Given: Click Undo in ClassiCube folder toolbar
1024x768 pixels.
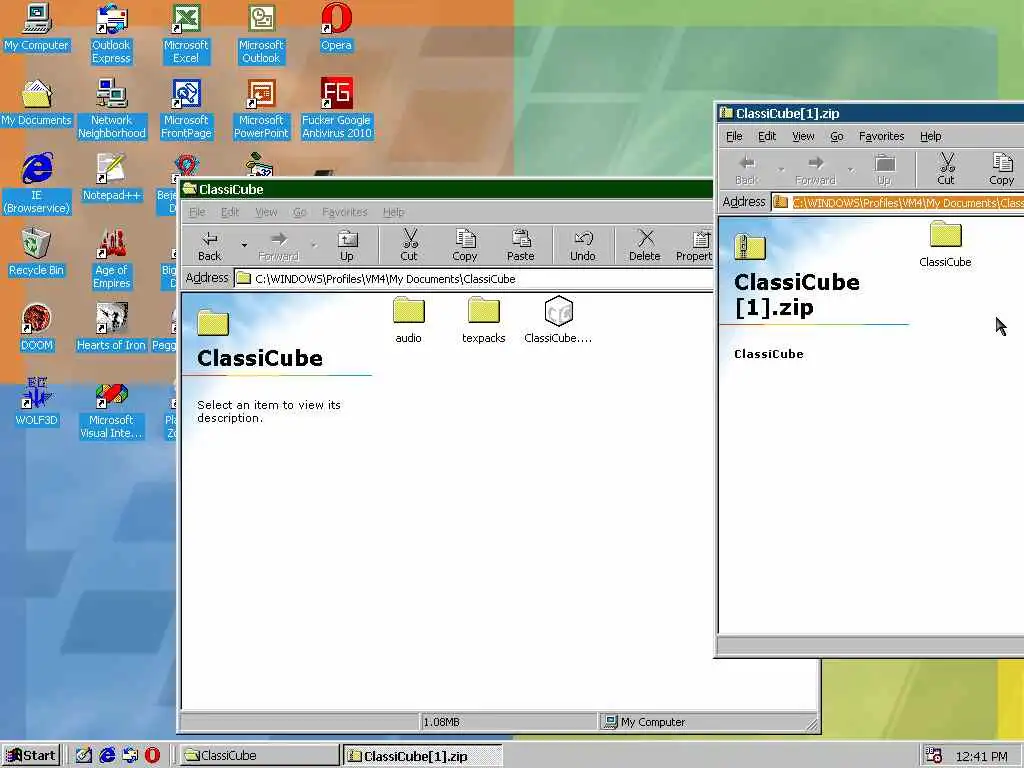Looking at the screenshot, I should coord(583,246).
